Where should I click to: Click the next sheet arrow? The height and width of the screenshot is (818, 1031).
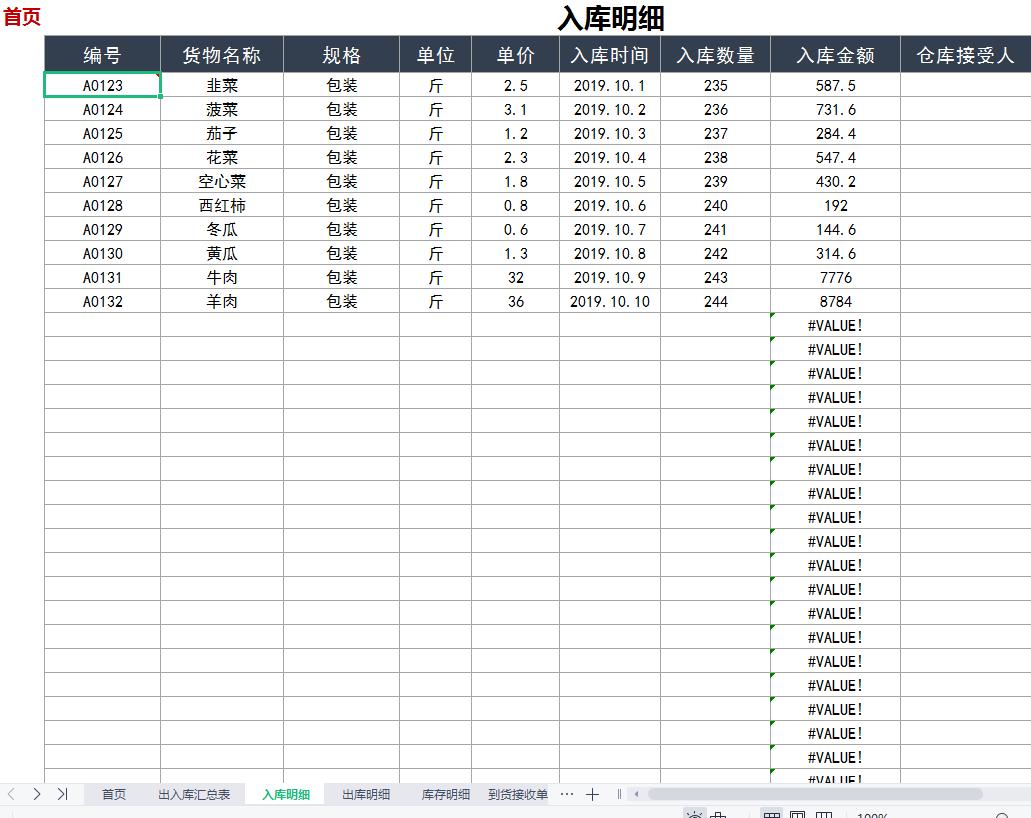pos(37,793)
